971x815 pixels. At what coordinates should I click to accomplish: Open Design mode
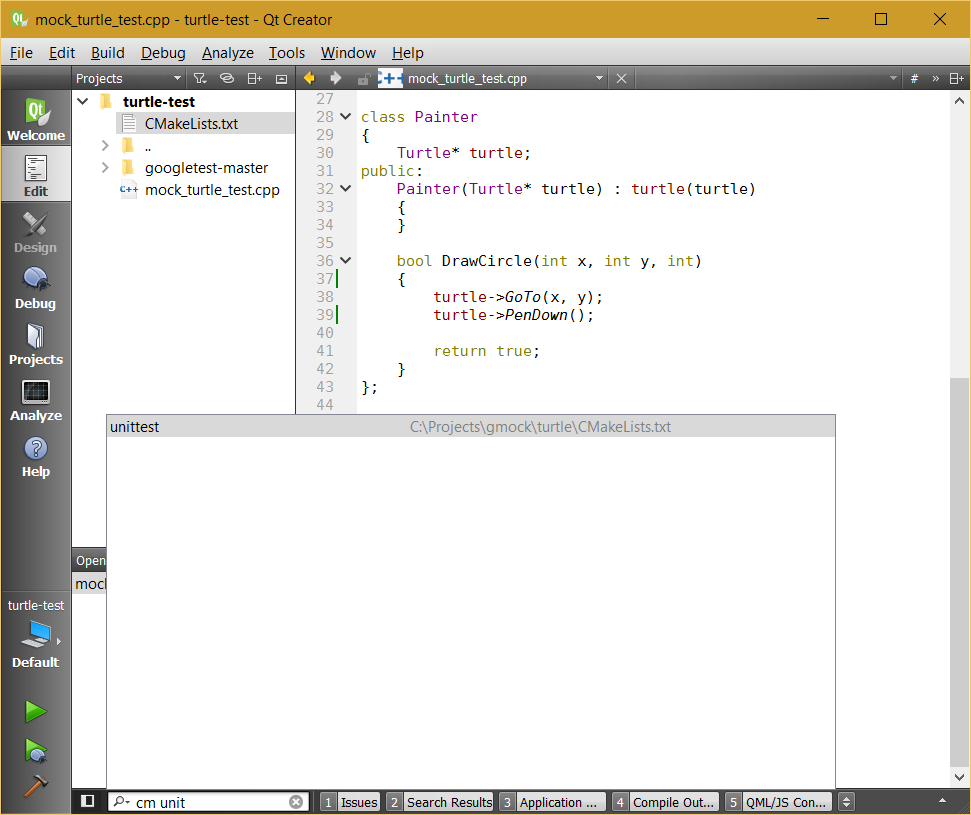point(36,232)
